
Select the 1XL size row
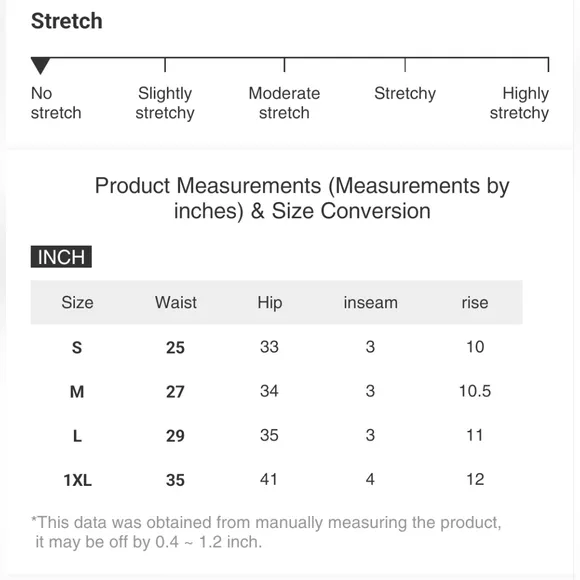point(277,480)
